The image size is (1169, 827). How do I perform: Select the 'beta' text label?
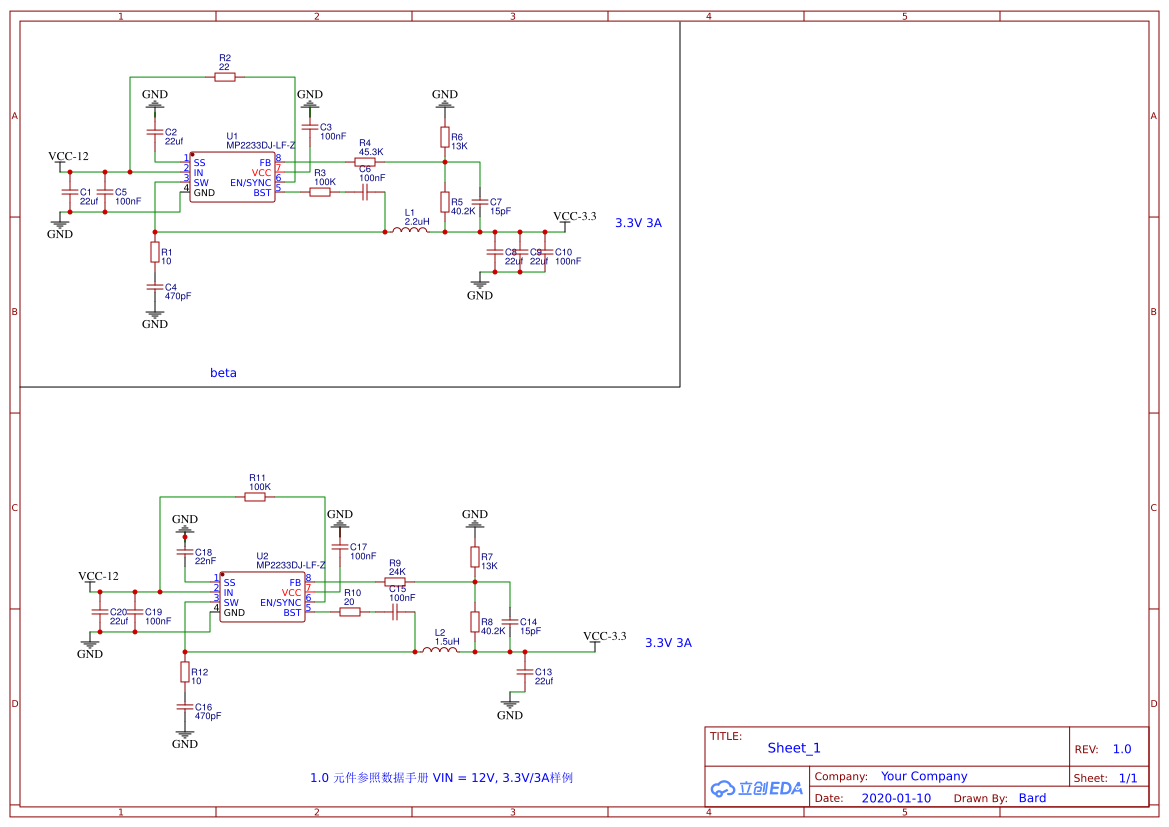click(x=223, y=373)
